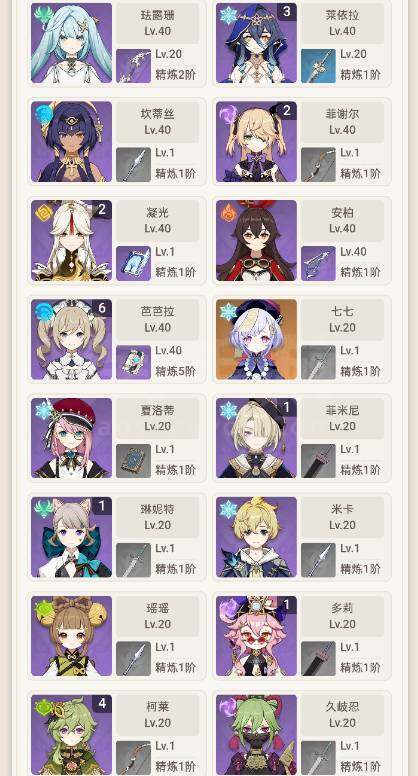Click Charlotte's catalyst book weapon icon
The height and width of the screenshot is (776, 418).
pos(134,461)
